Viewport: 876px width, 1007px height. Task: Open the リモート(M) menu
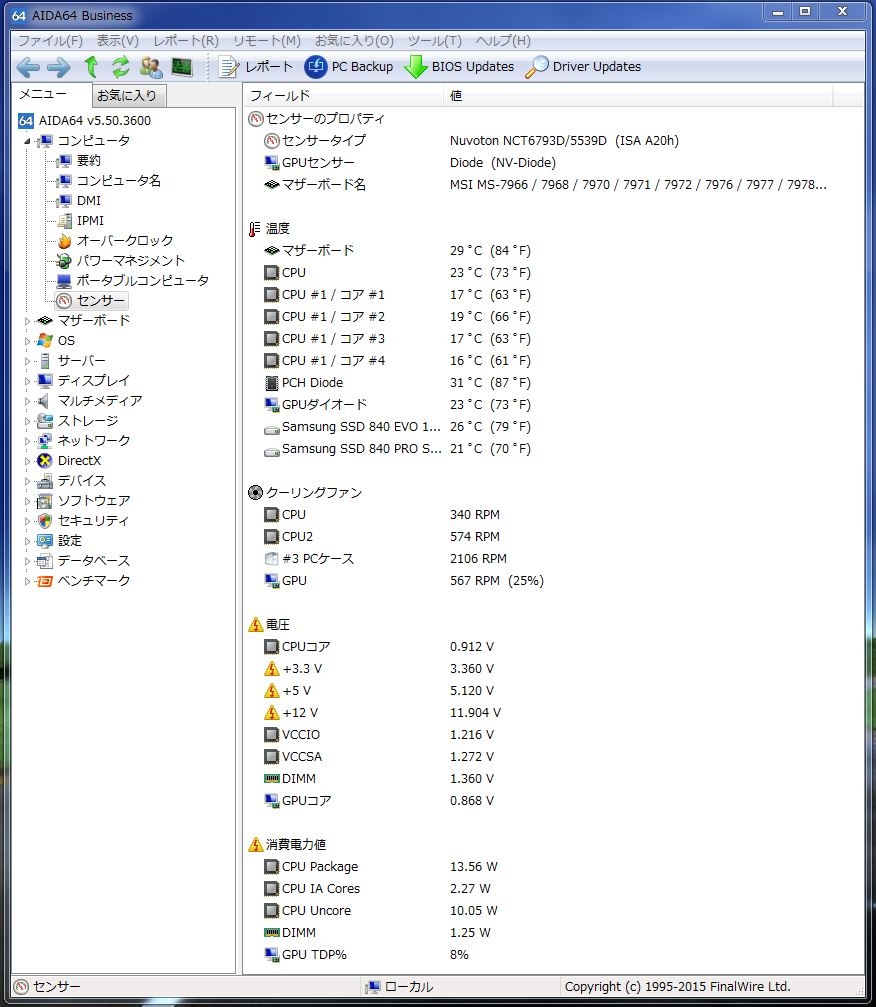[267, 41]
